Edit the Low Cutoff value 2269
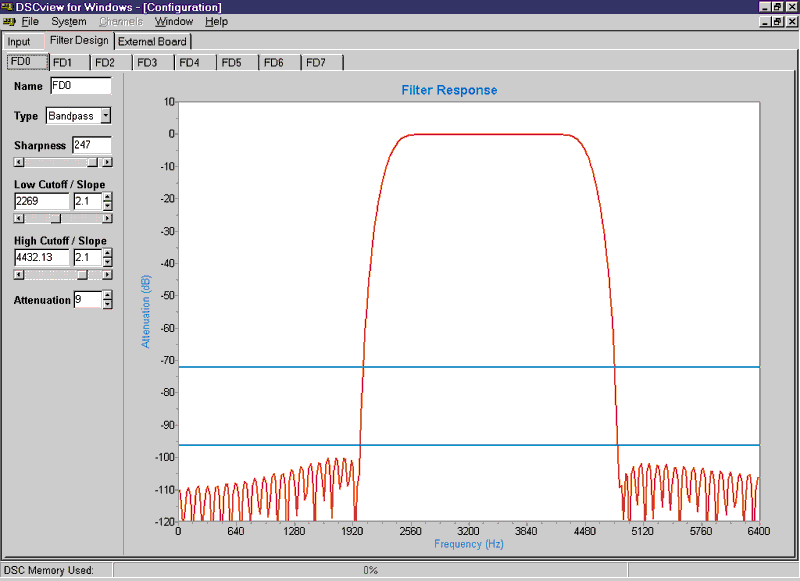800x581 pixels. coord(40,201)
